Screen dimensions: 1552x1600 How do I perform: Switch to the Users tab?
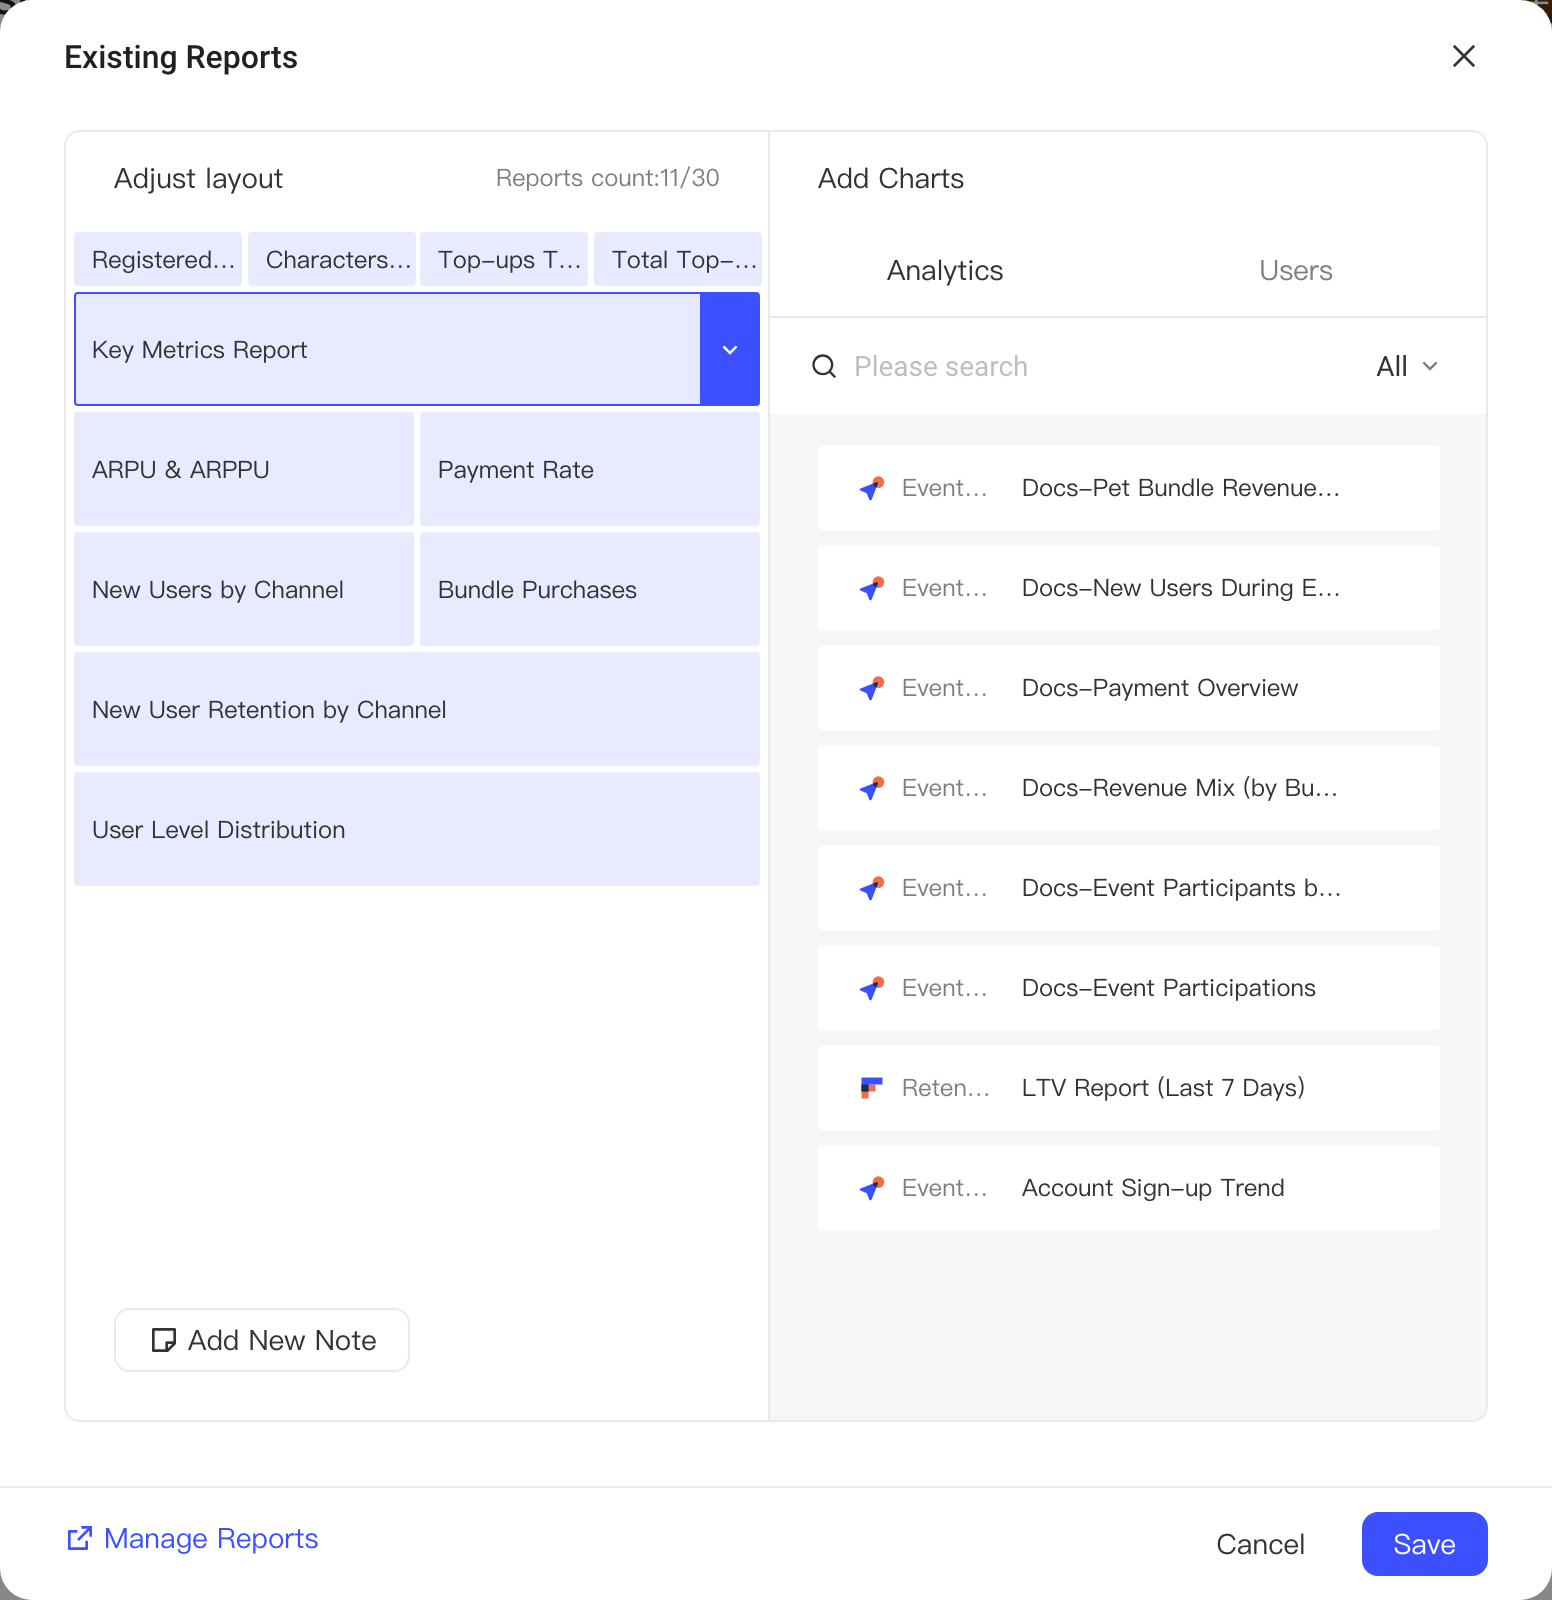(1296, 271)
